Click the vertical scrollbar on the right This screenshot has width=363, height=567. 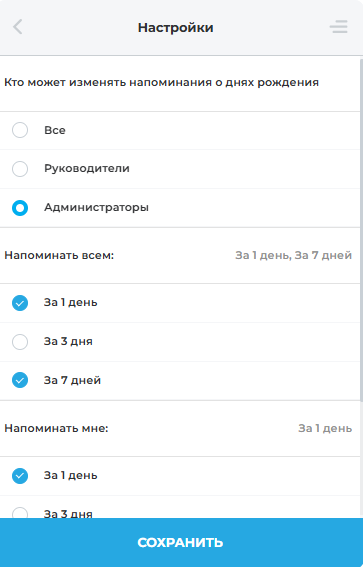(x=361, y=230)
